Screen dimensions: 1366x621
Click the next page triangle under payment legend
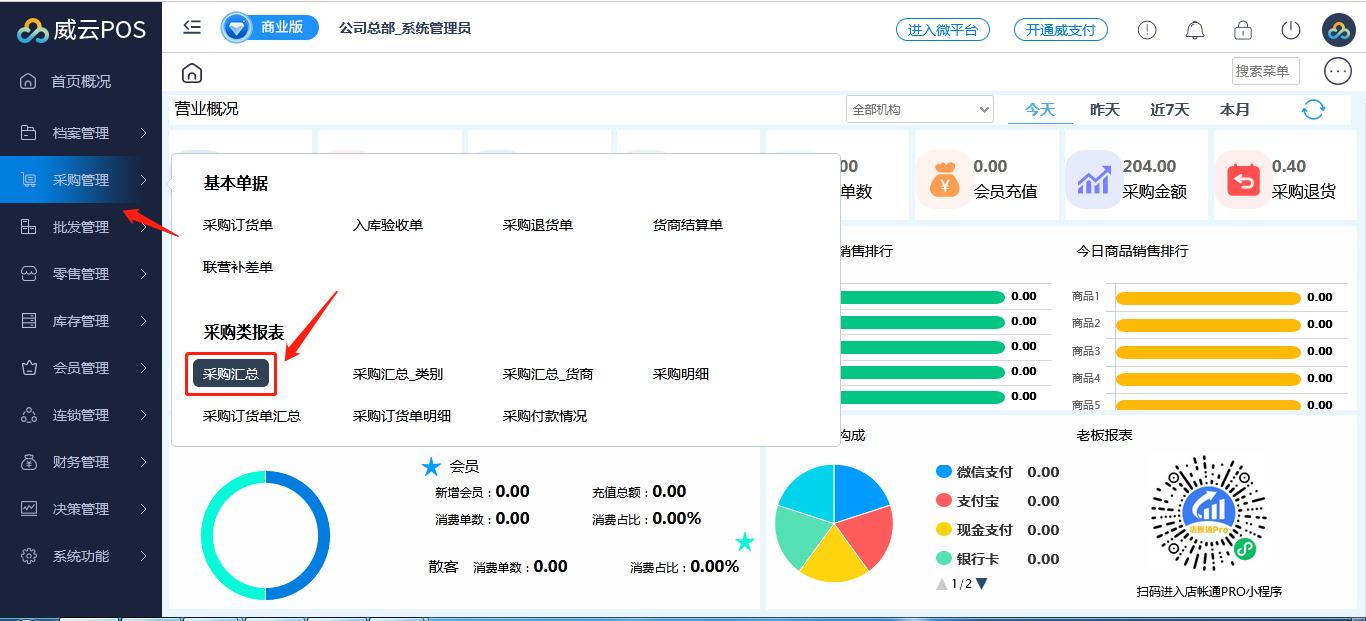(x=981, y=584)
